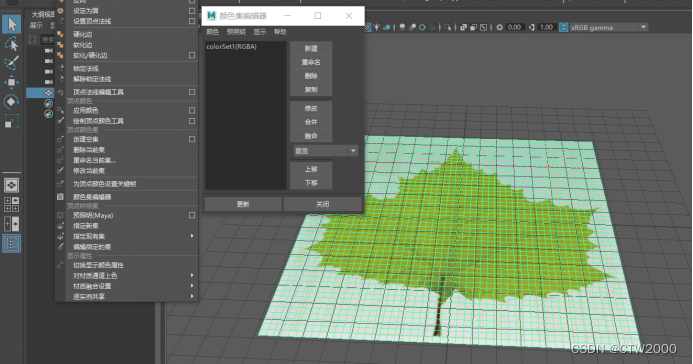The image size is (693, 364).
Task: Choose 颜色集编辑器 menu entry
Action: point(92,197)
